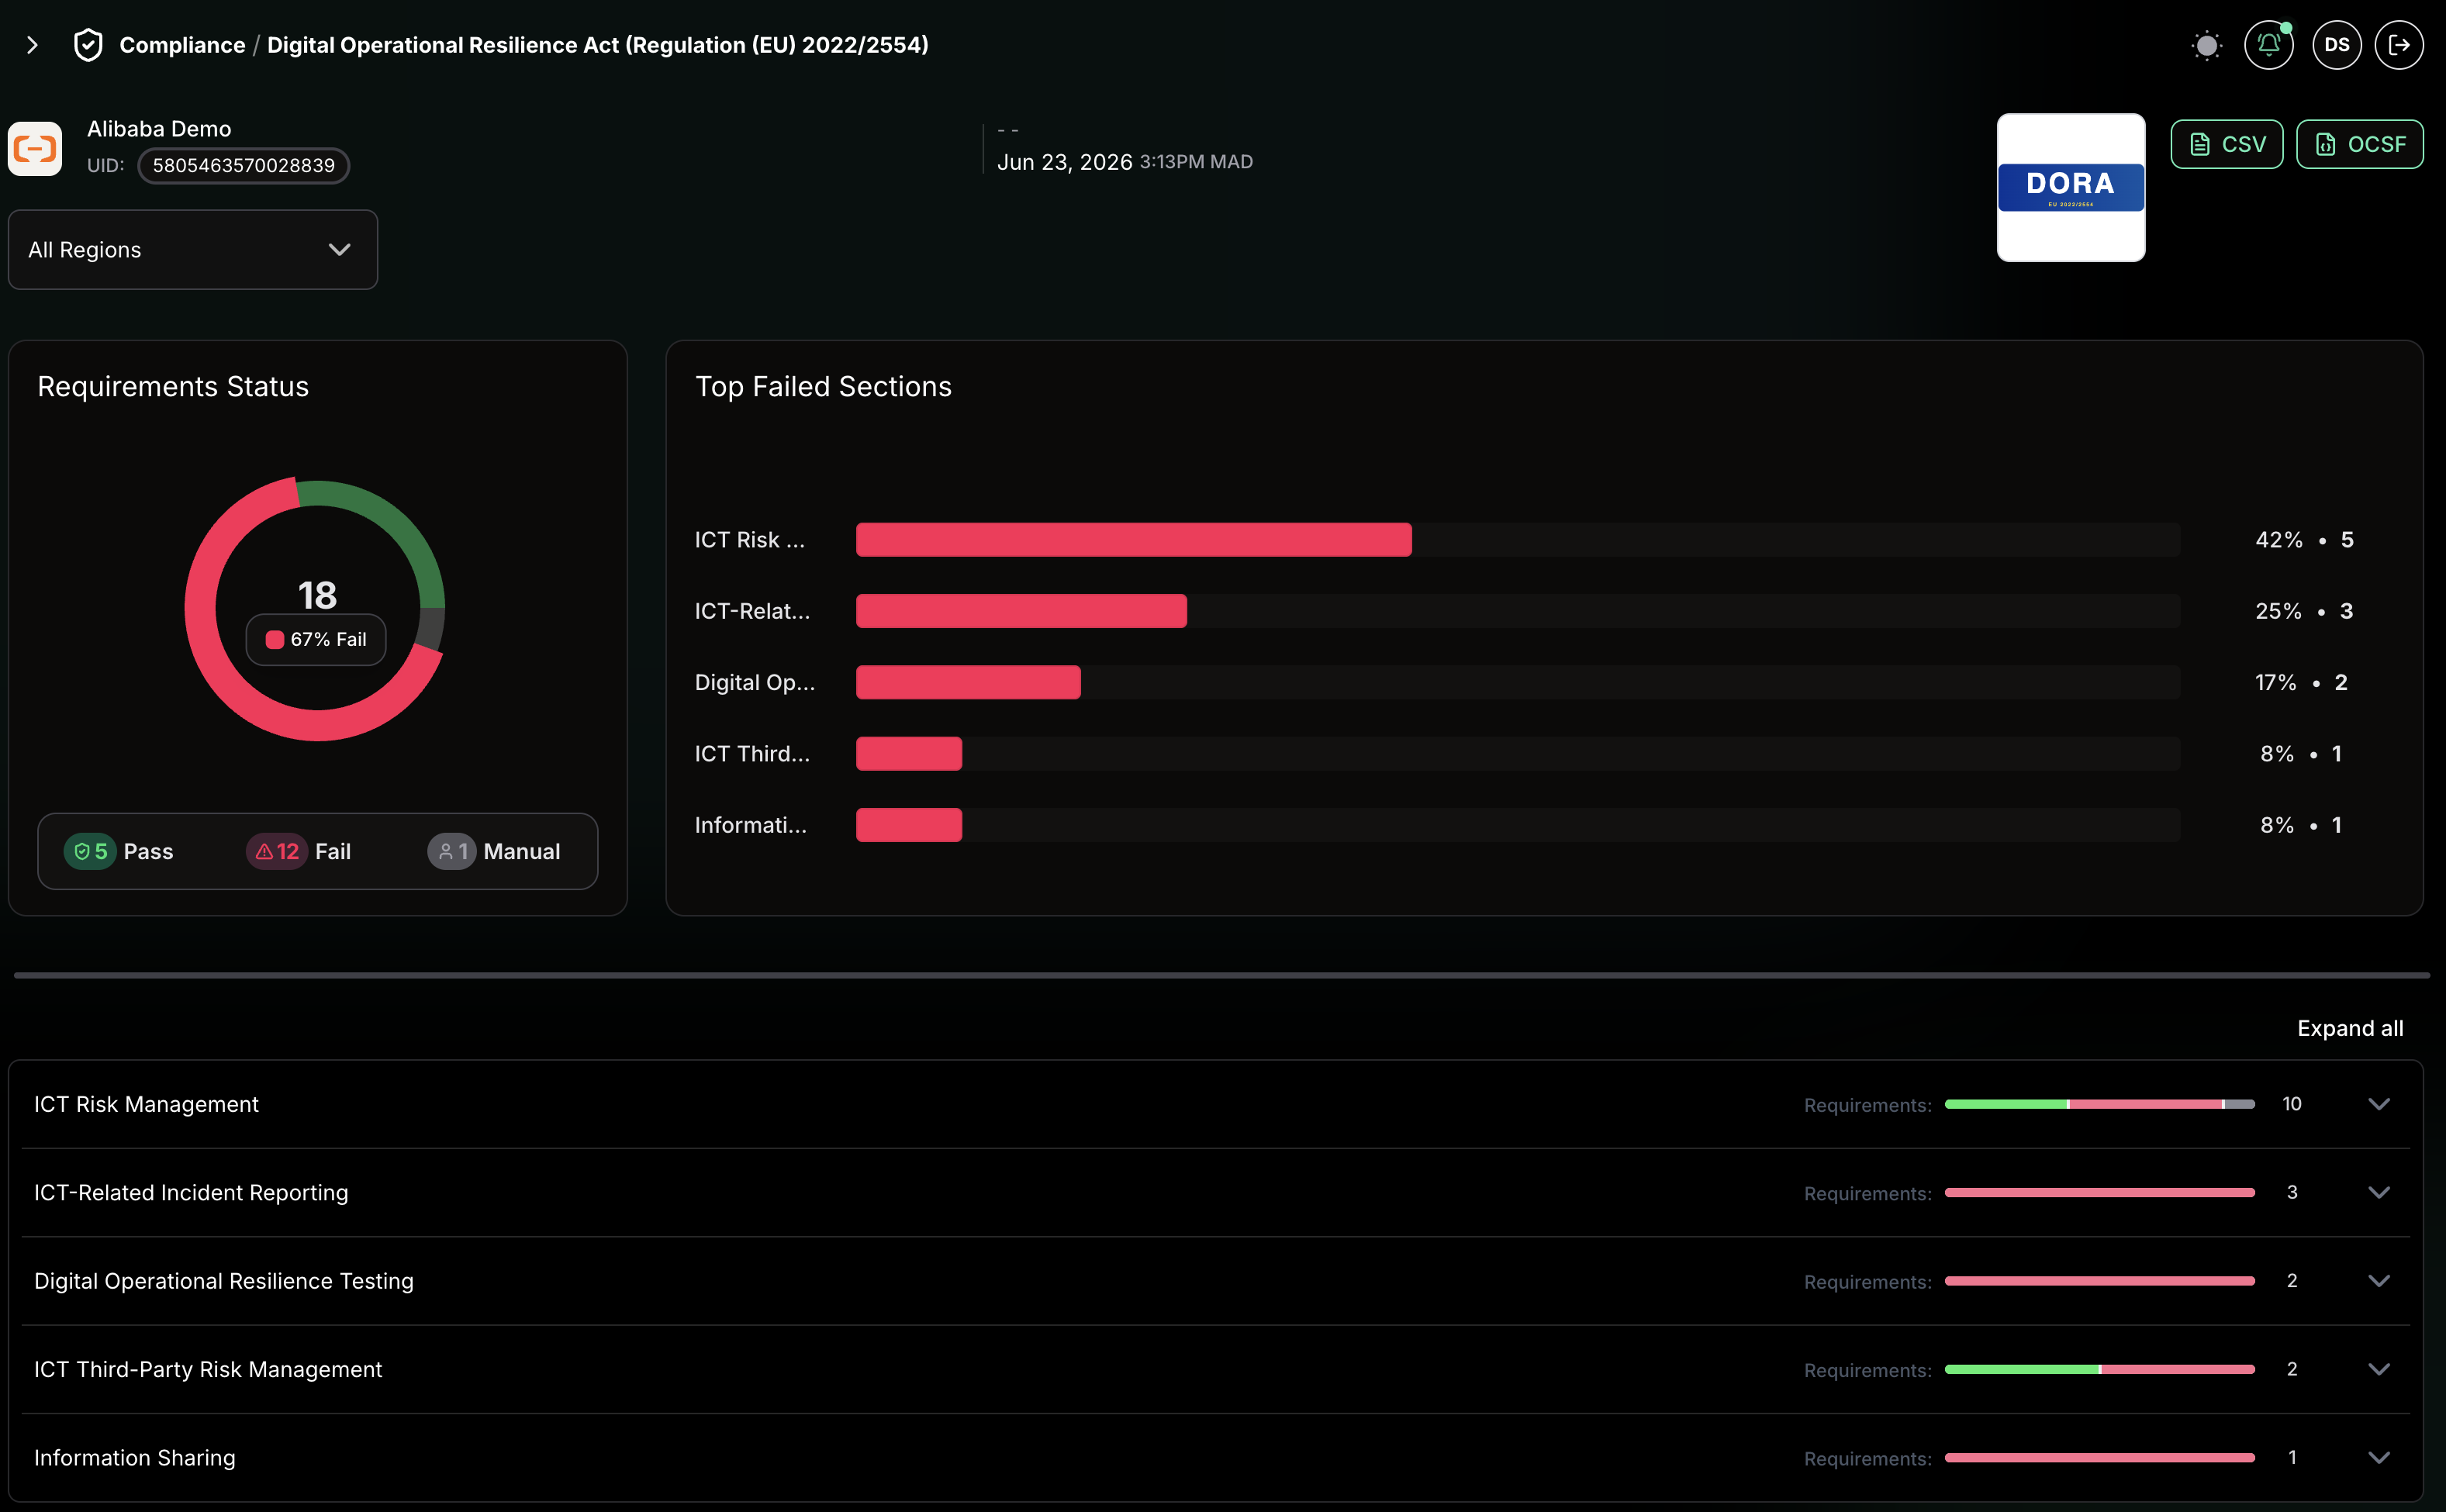Expand ICT Third-Party Risk Management chevron
Viewport: 2446px width, 1512px height.
click(x=2379, y=1369)
